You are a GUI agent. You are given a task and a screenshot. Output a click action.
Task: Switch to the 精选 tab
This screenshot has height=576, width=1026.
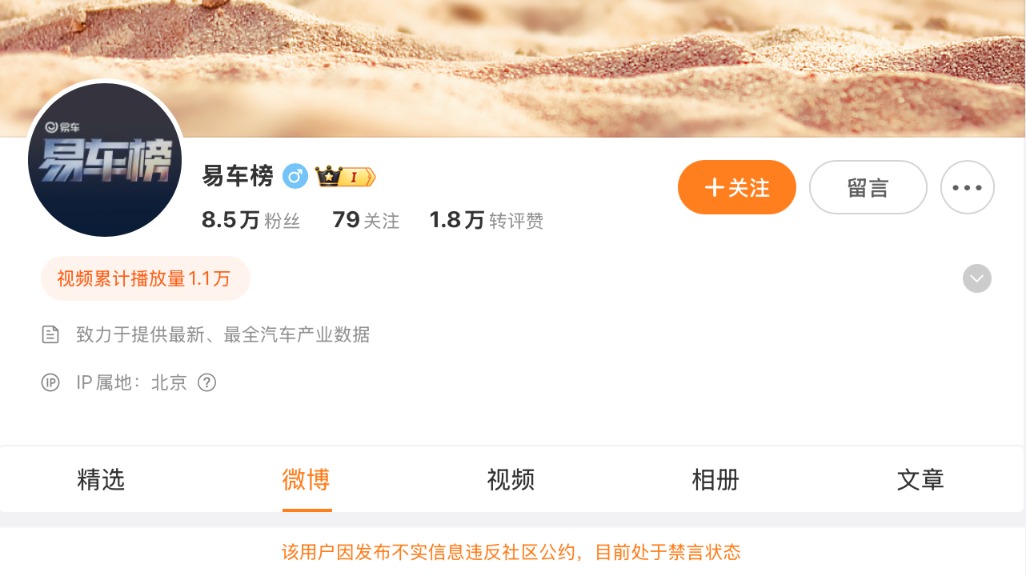tap(101, 480)
